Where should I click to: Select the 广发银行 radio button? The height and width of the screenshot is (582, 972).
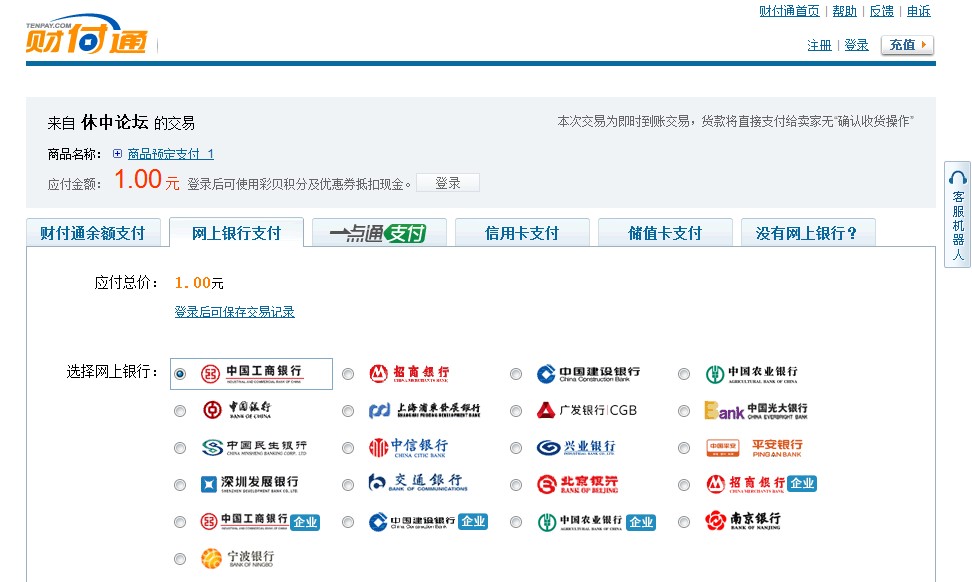pyautogui.click(x=516, y=411)
